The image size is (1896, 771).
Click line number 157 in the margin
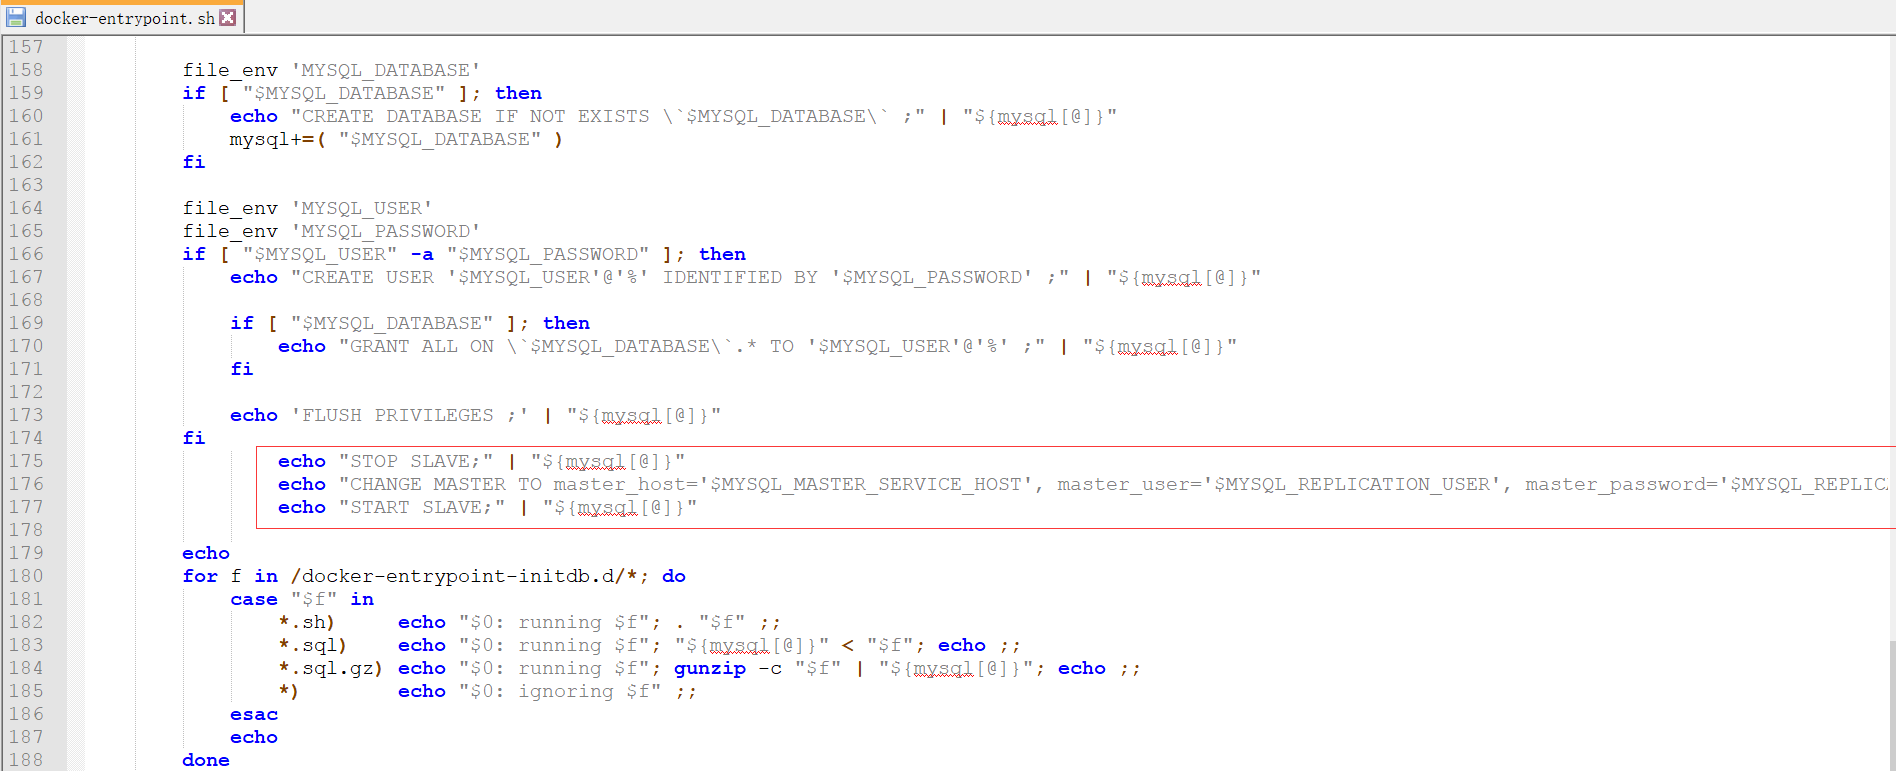tap(26, 47)
